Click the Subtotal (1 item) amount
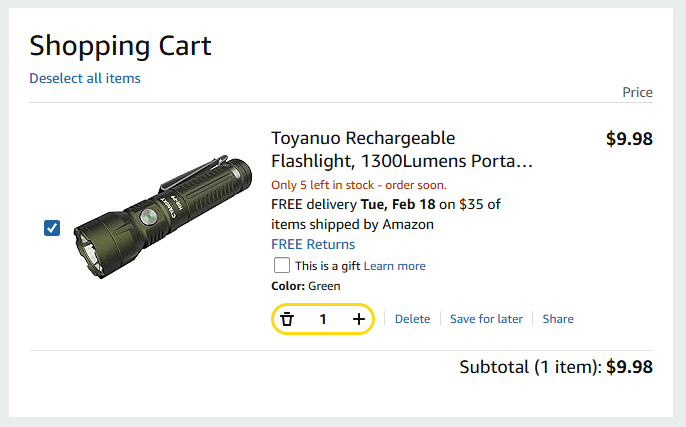The width and height of the screenshot is (686, 427). 629,367
